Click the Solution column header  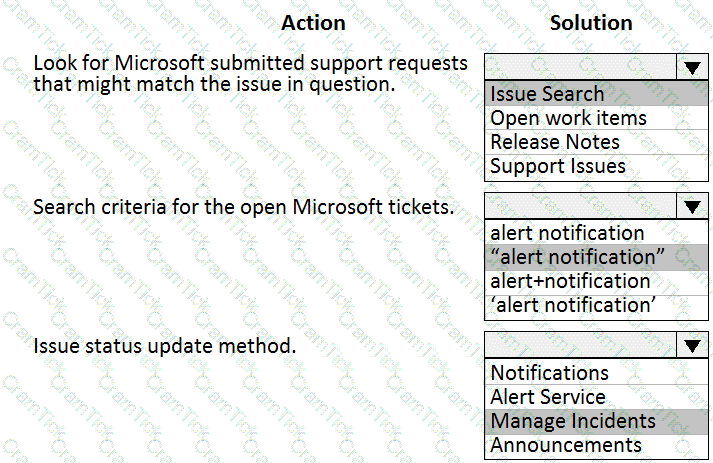(591, 23)
